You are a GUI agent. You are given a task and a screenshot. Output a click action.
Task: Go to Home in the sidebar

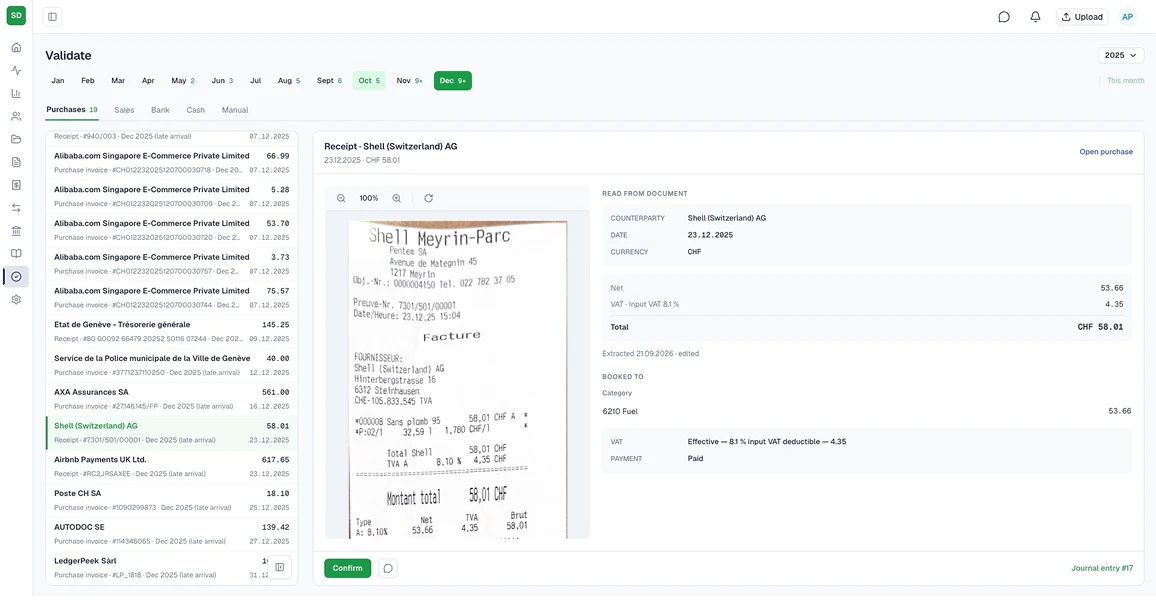click(x=16, y=48)
